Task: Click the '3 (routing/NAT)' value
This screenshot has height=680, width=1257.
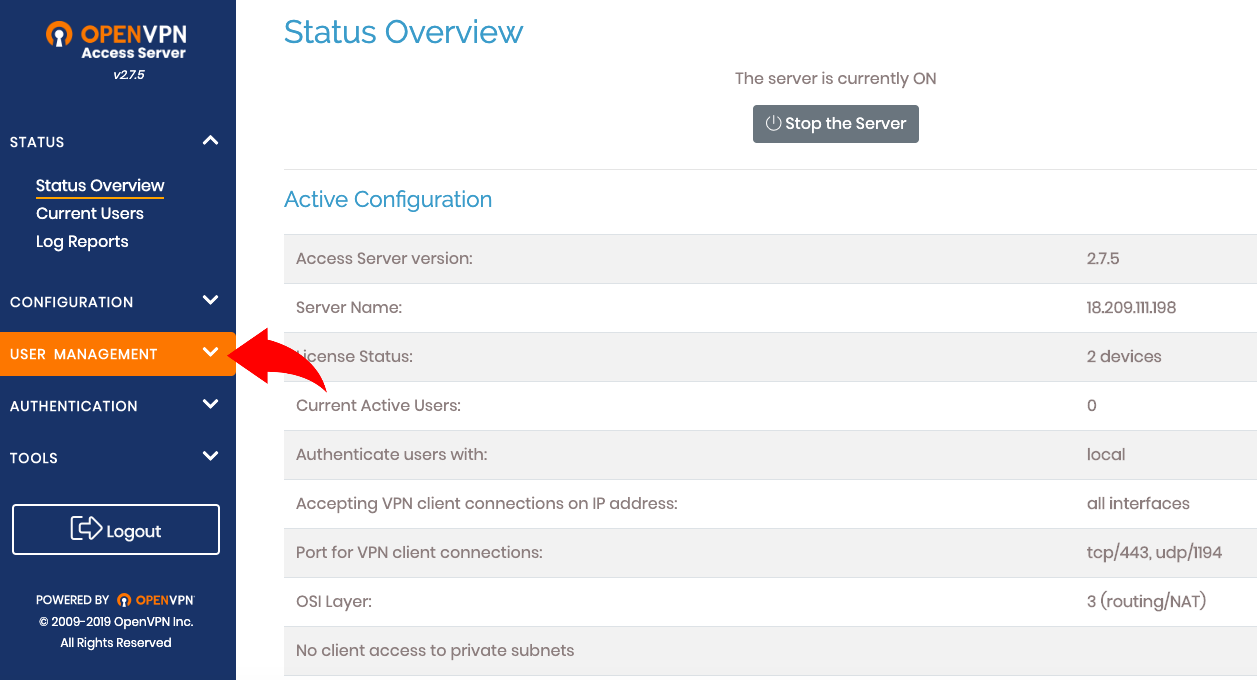Action: [x=1147, y=602]
